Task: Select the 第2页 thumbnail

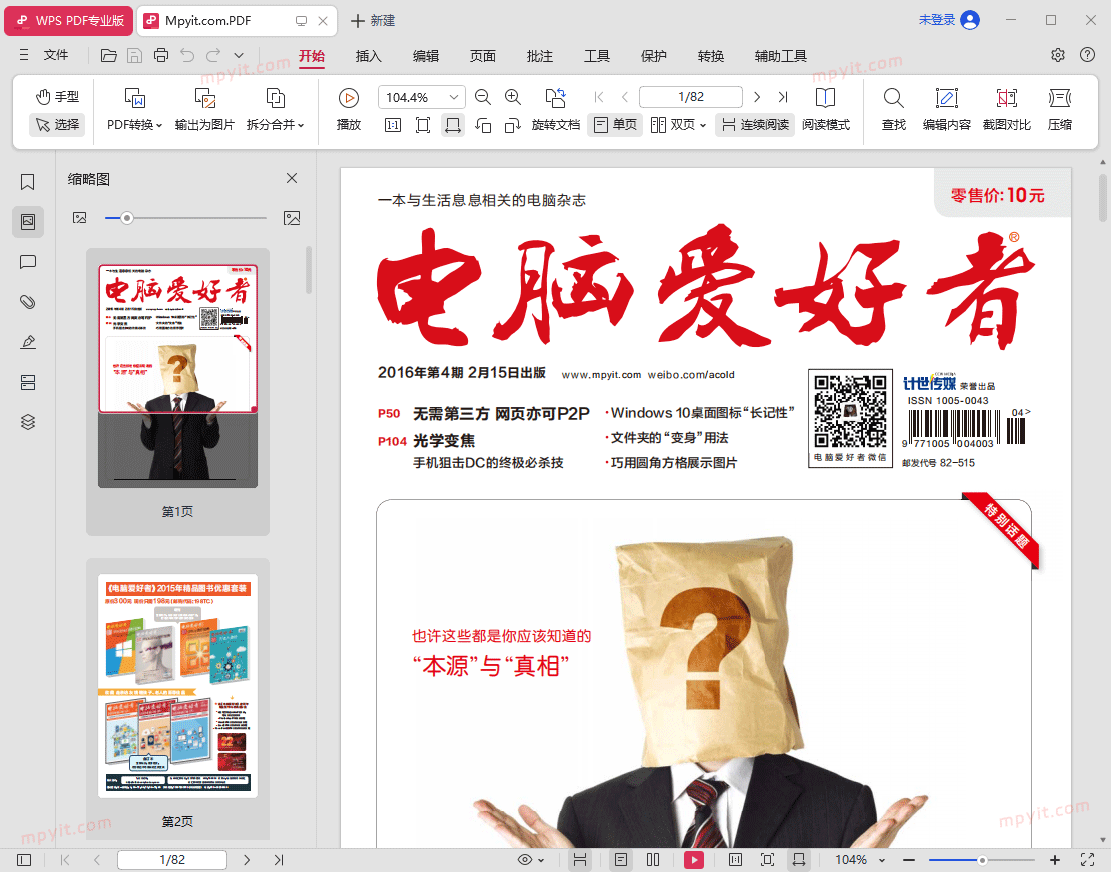Action: [x=178, y=698]
